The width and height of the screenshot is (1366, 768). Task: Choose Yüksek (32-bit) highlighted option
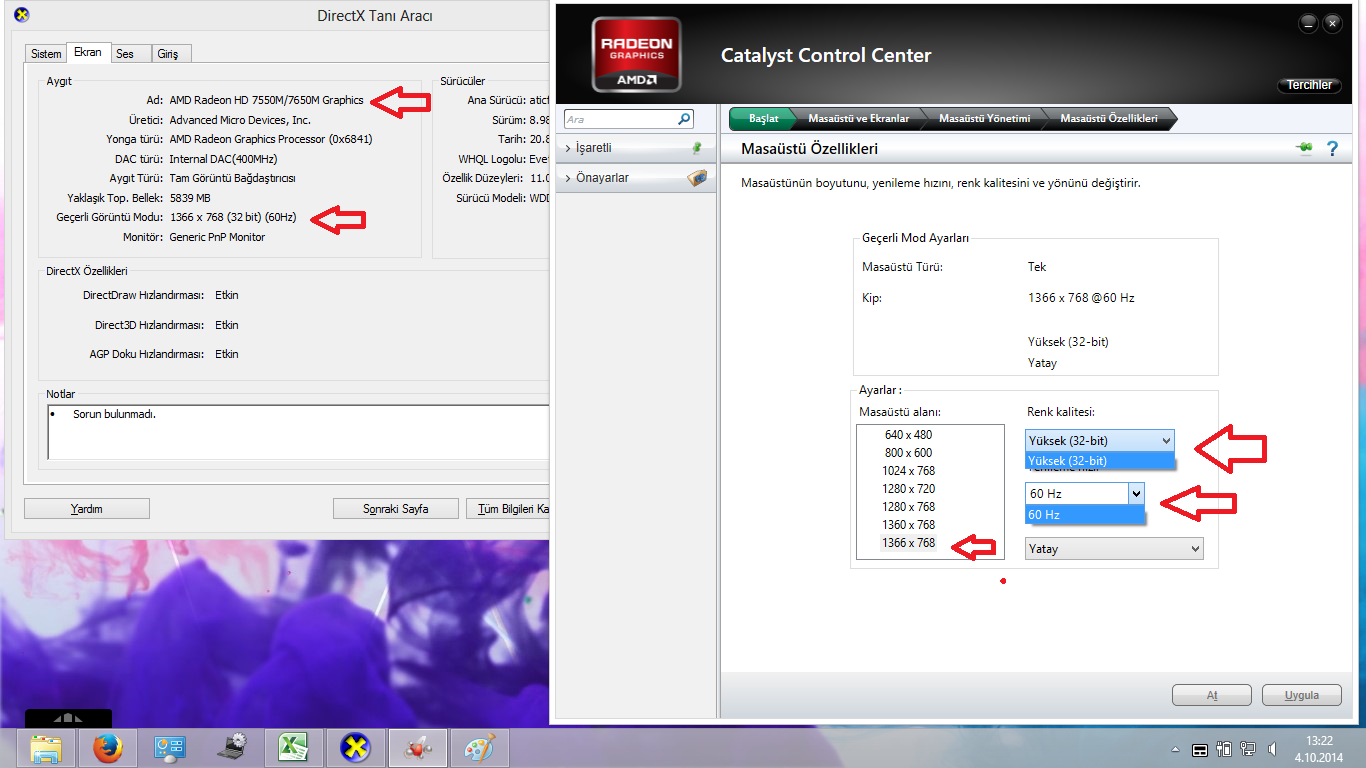tap(1100, 461)
